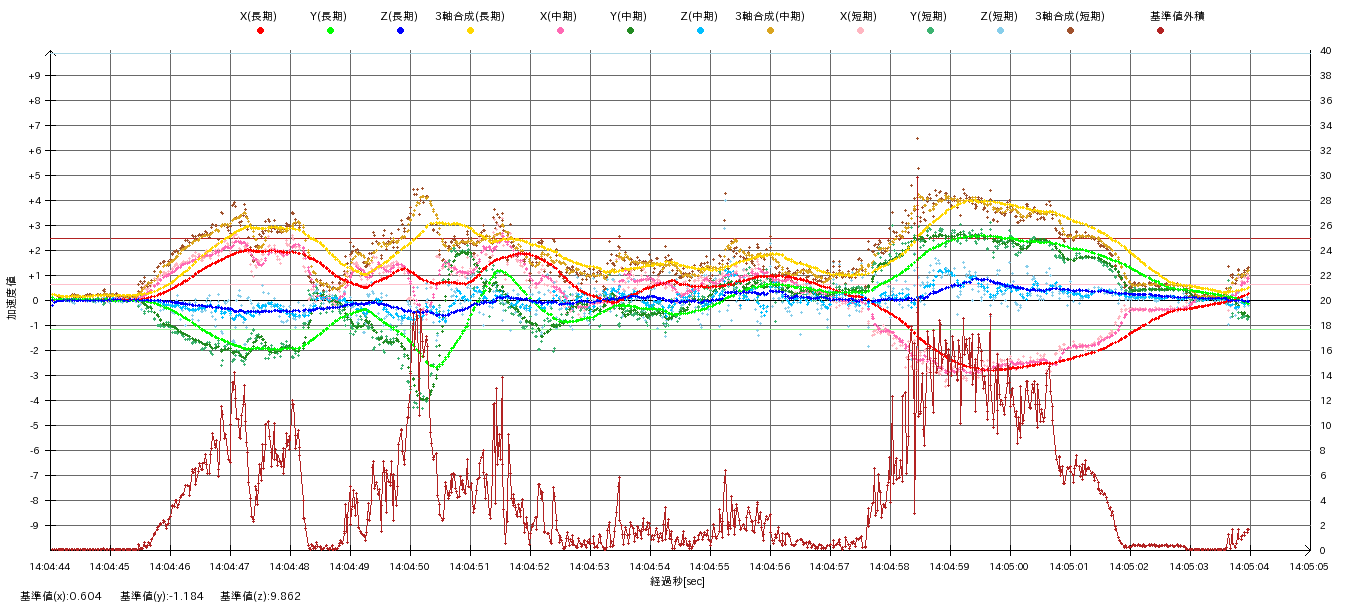This screenshot has width=1350, height=610.
Task: Select the 基準値(y):-1.184 readout
Action: click(162, 596)
